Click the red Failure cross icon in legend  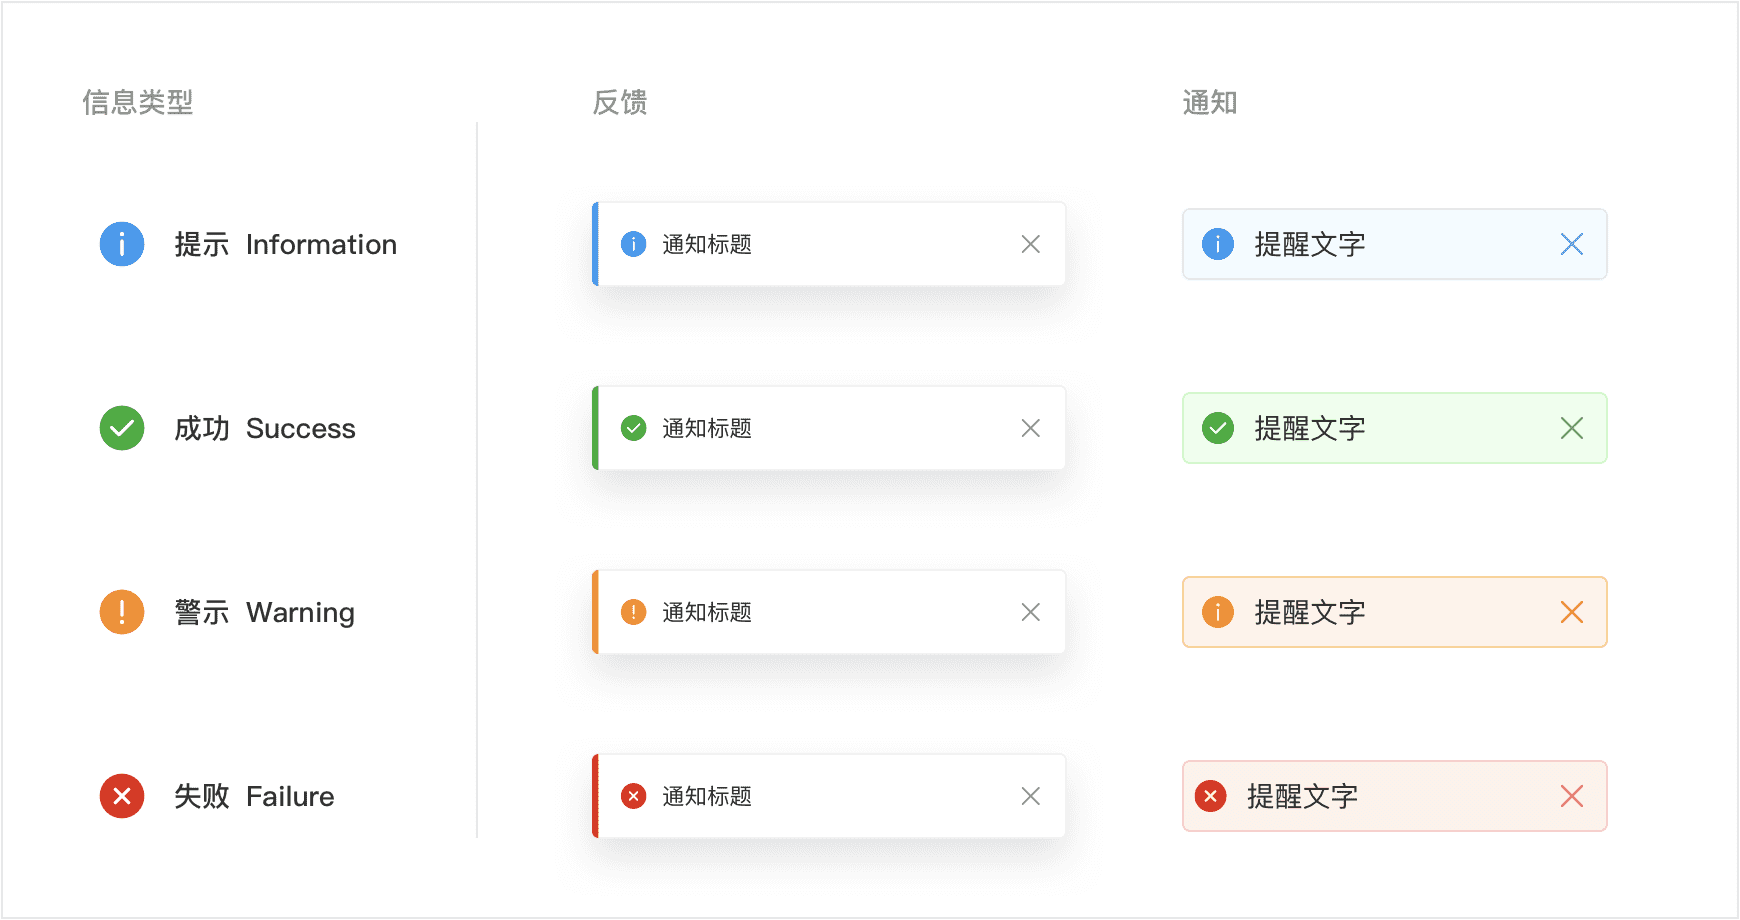[x=122, y=796]
